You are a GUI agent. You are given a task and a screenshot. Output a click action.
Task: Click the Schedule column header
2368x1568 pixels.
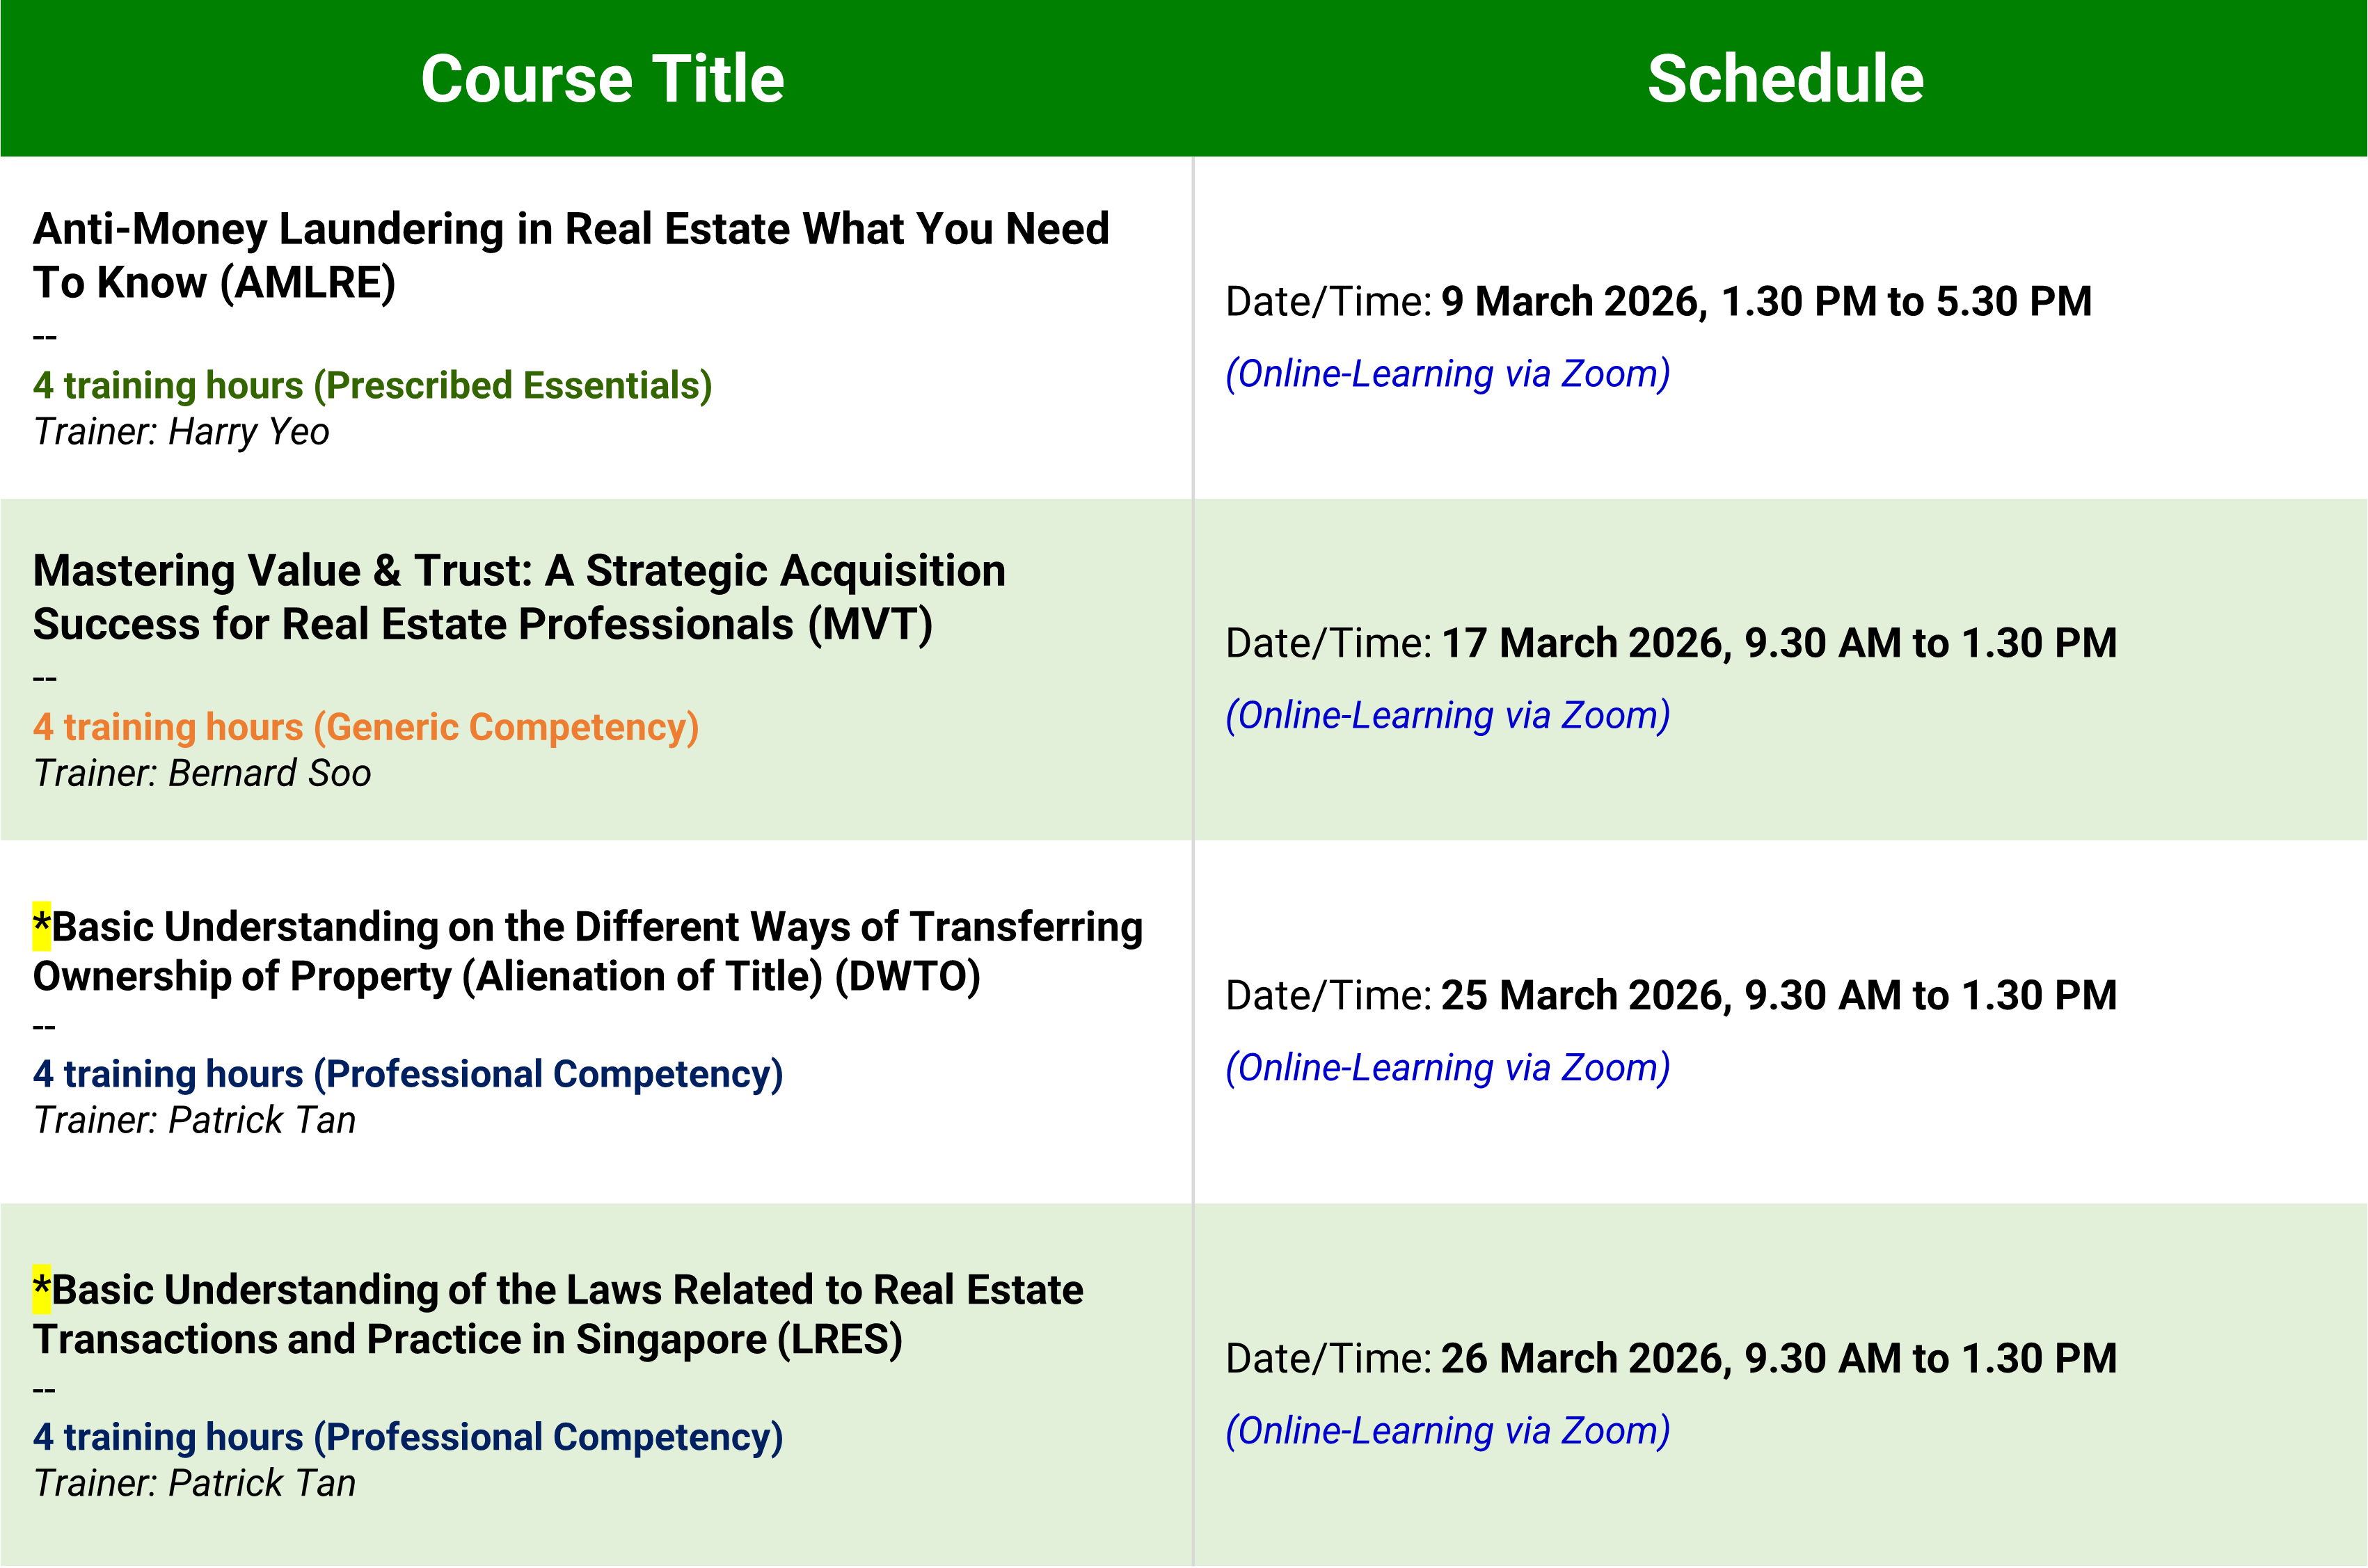1785,79
